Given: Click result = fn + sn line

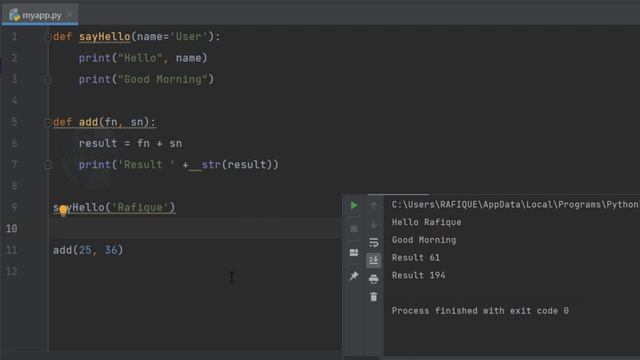Looking at the screenshot, I should pos(130,144).
